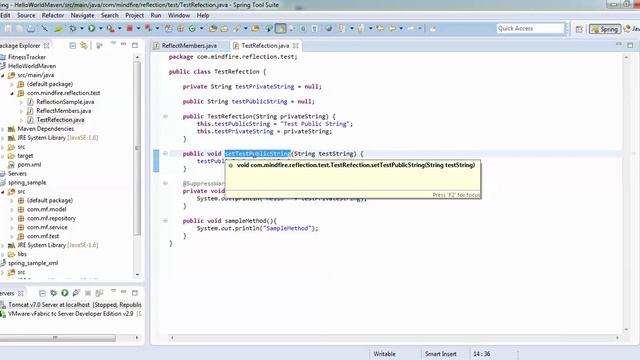Click the Open Perspective icon
The width and height of the screenshot is (640, 360).
click(579, 29)
